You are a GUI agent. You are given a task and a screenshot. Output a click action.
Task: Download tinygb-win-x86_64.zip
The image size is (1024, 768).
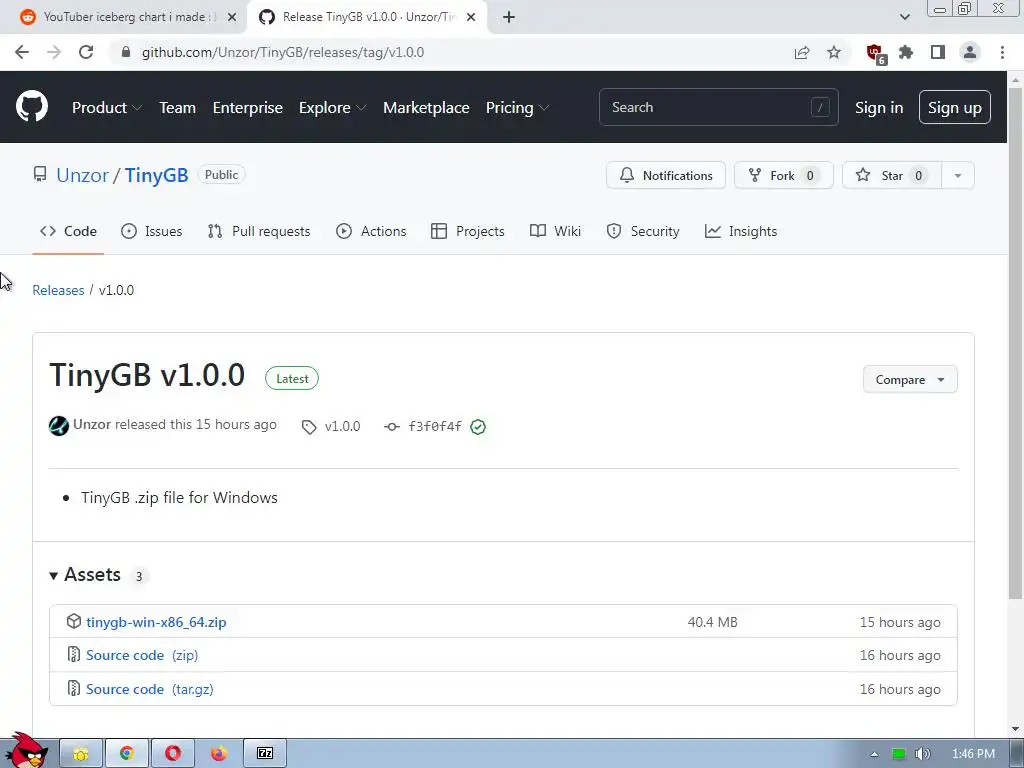point(156,622)
